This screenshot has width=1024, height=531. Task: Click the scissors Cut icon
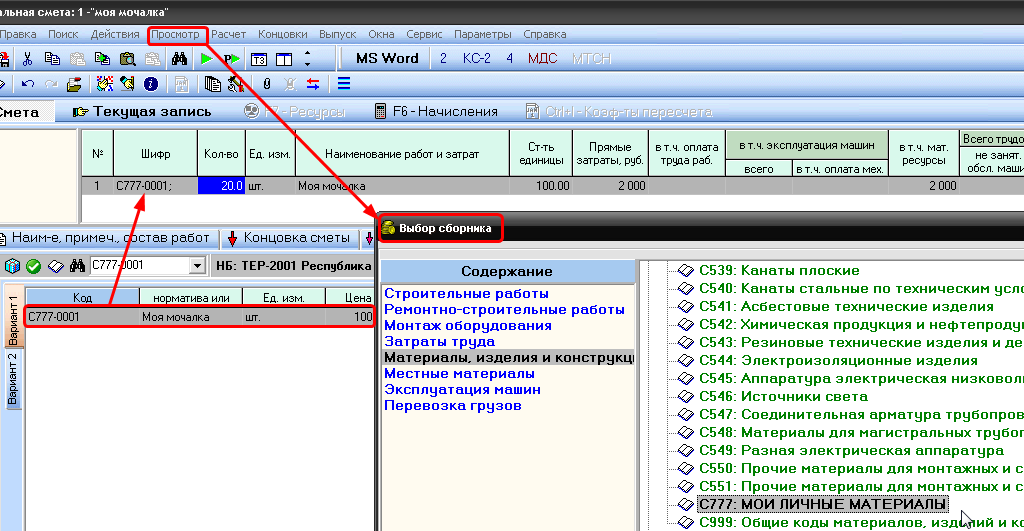28,59
